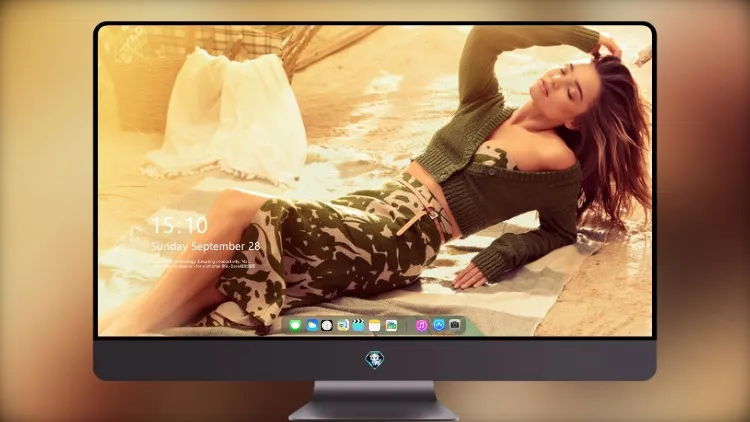Open the blue App Store icon

click(439, 325)
